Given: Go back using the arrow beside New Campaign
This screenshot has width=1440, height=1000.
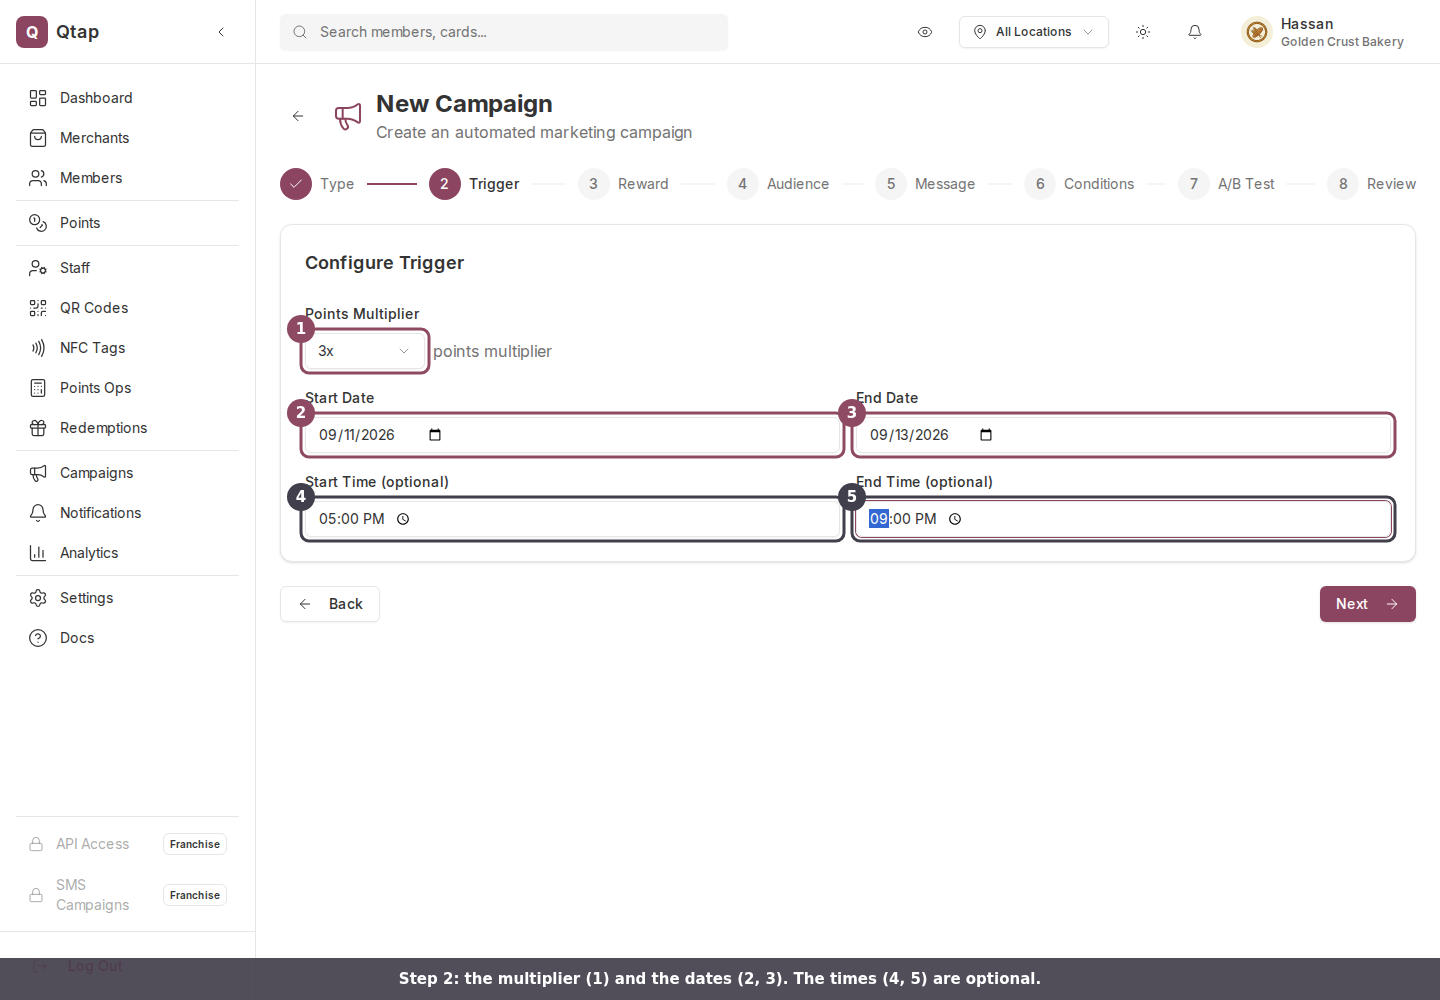Looking at the screenshot, I should 298,116.
